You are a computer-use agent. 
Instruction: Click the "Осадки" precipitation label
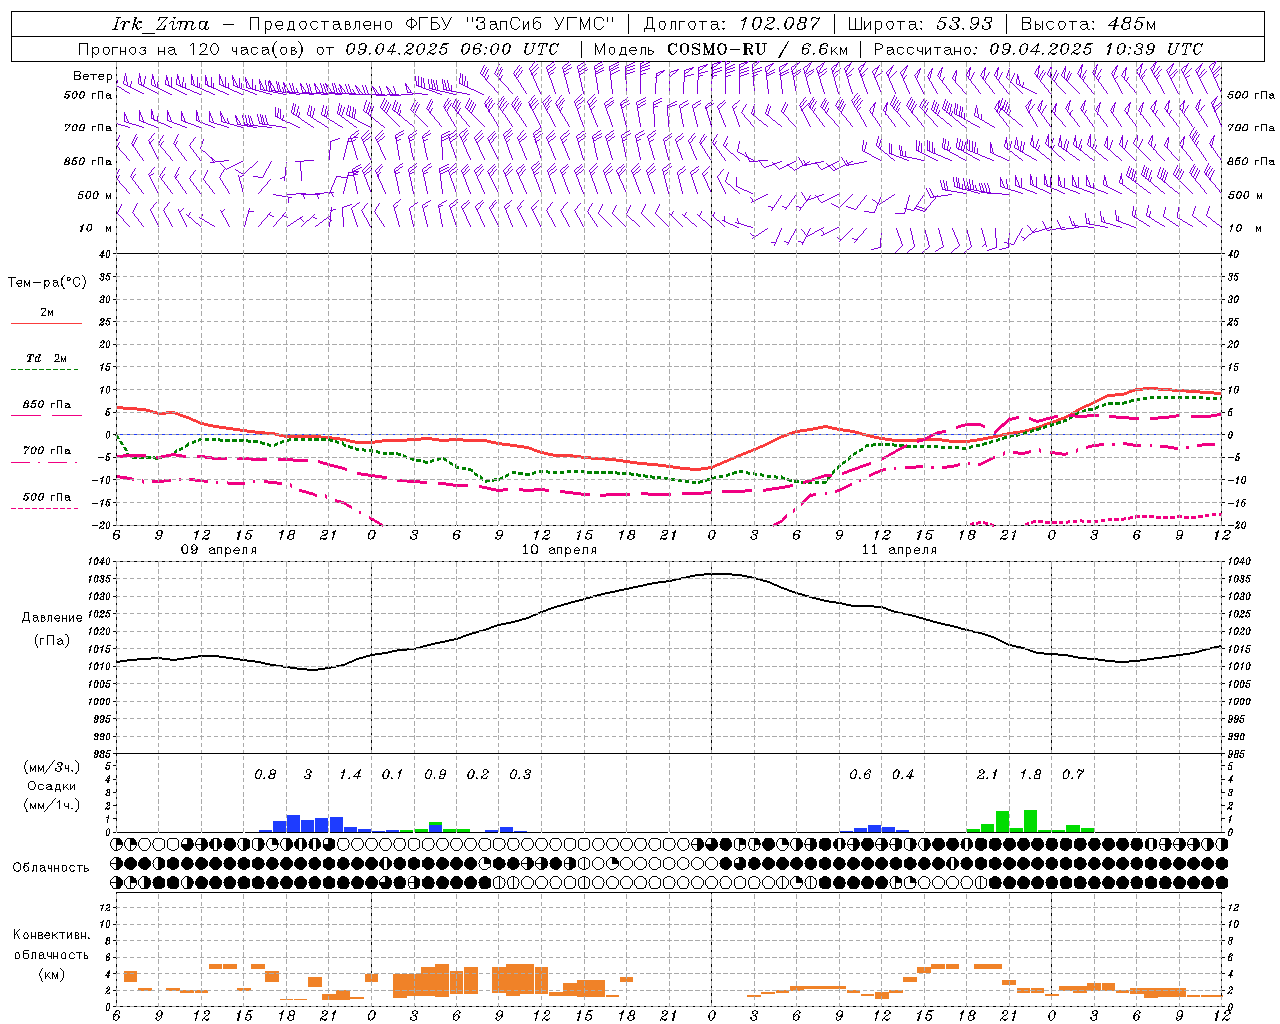coord(52,786)
